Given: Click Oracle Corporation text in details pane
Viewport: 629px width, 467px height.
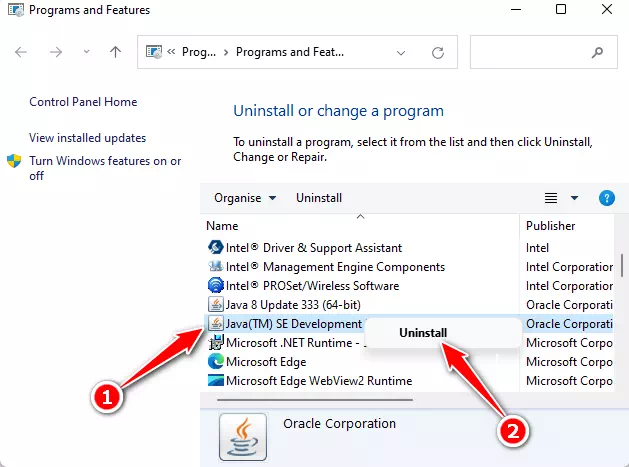Looking at the screenshot, I should 339,424.
